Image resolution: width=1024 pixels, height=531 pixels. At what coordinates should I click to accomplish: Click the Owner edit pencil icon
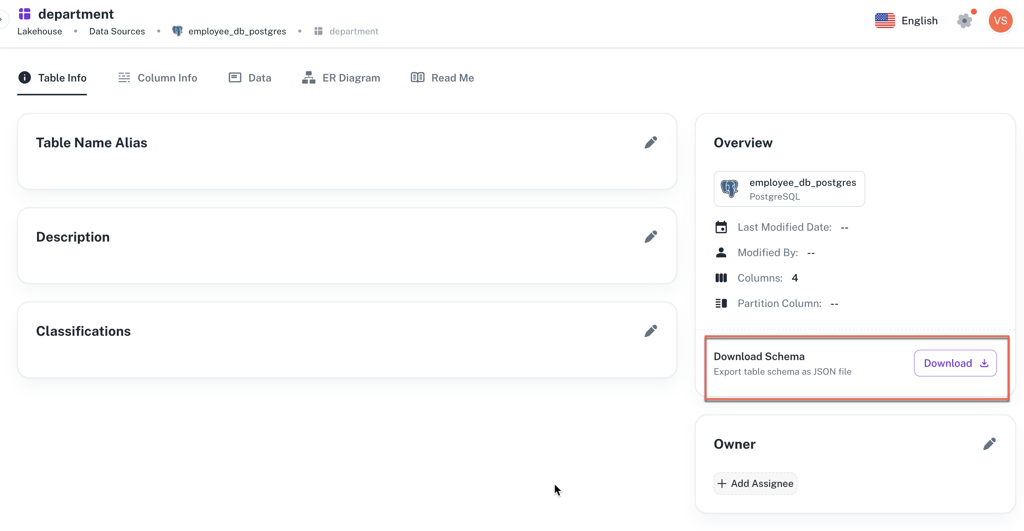[x=989, y=444]
